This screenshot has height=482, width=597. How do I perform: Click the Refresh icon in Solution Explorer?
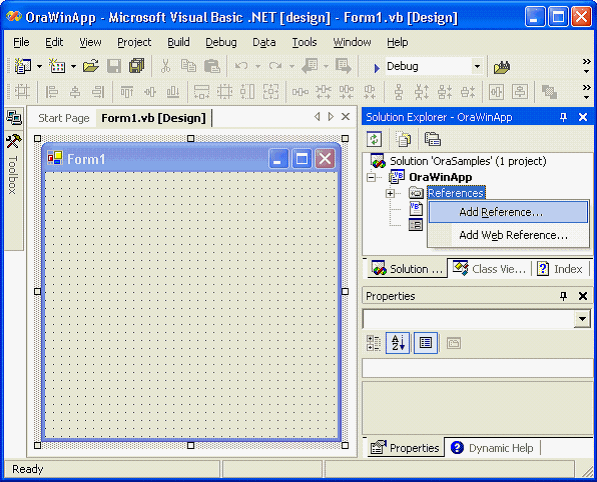pos(374,139)
